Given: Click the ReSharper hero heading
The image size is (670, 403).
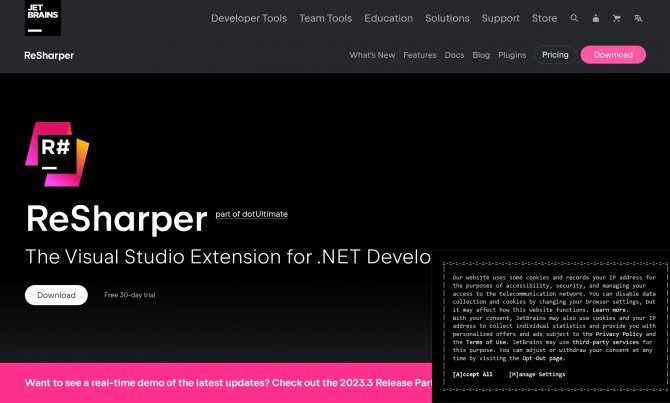Looking at the screenshot, I should 117,219.
